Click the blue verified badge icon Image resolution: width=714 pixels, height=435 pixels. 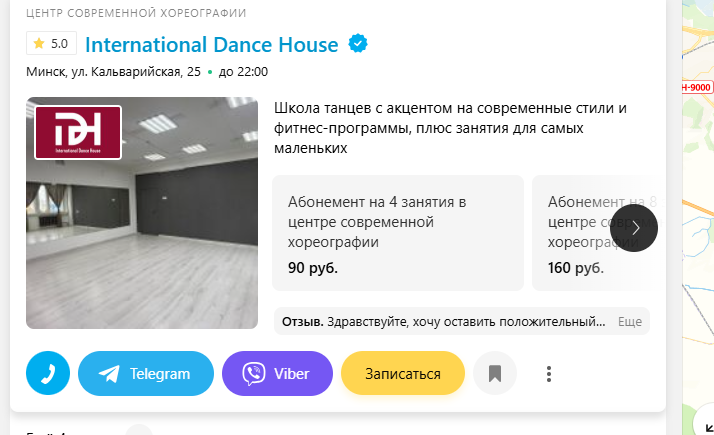[x=358, y=44]
